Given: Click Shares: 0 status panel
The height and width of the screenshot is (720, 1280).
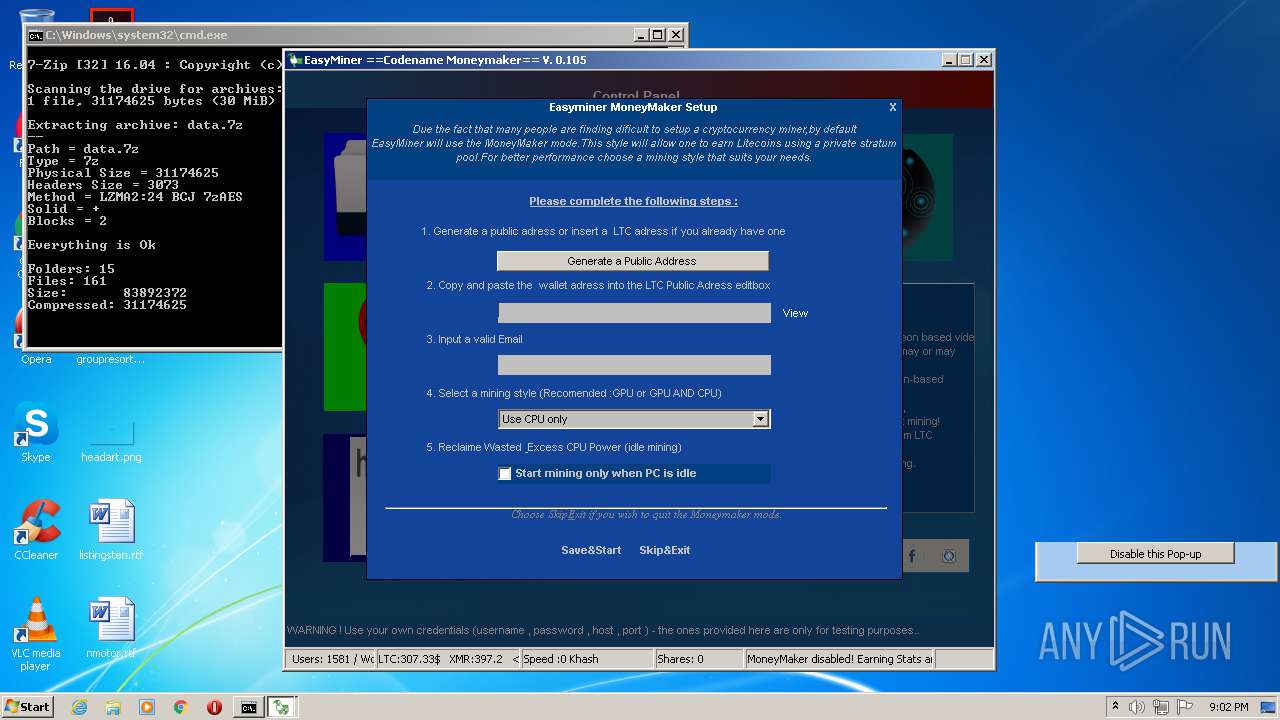Looking at the screenshot, I should click(698, 659).
